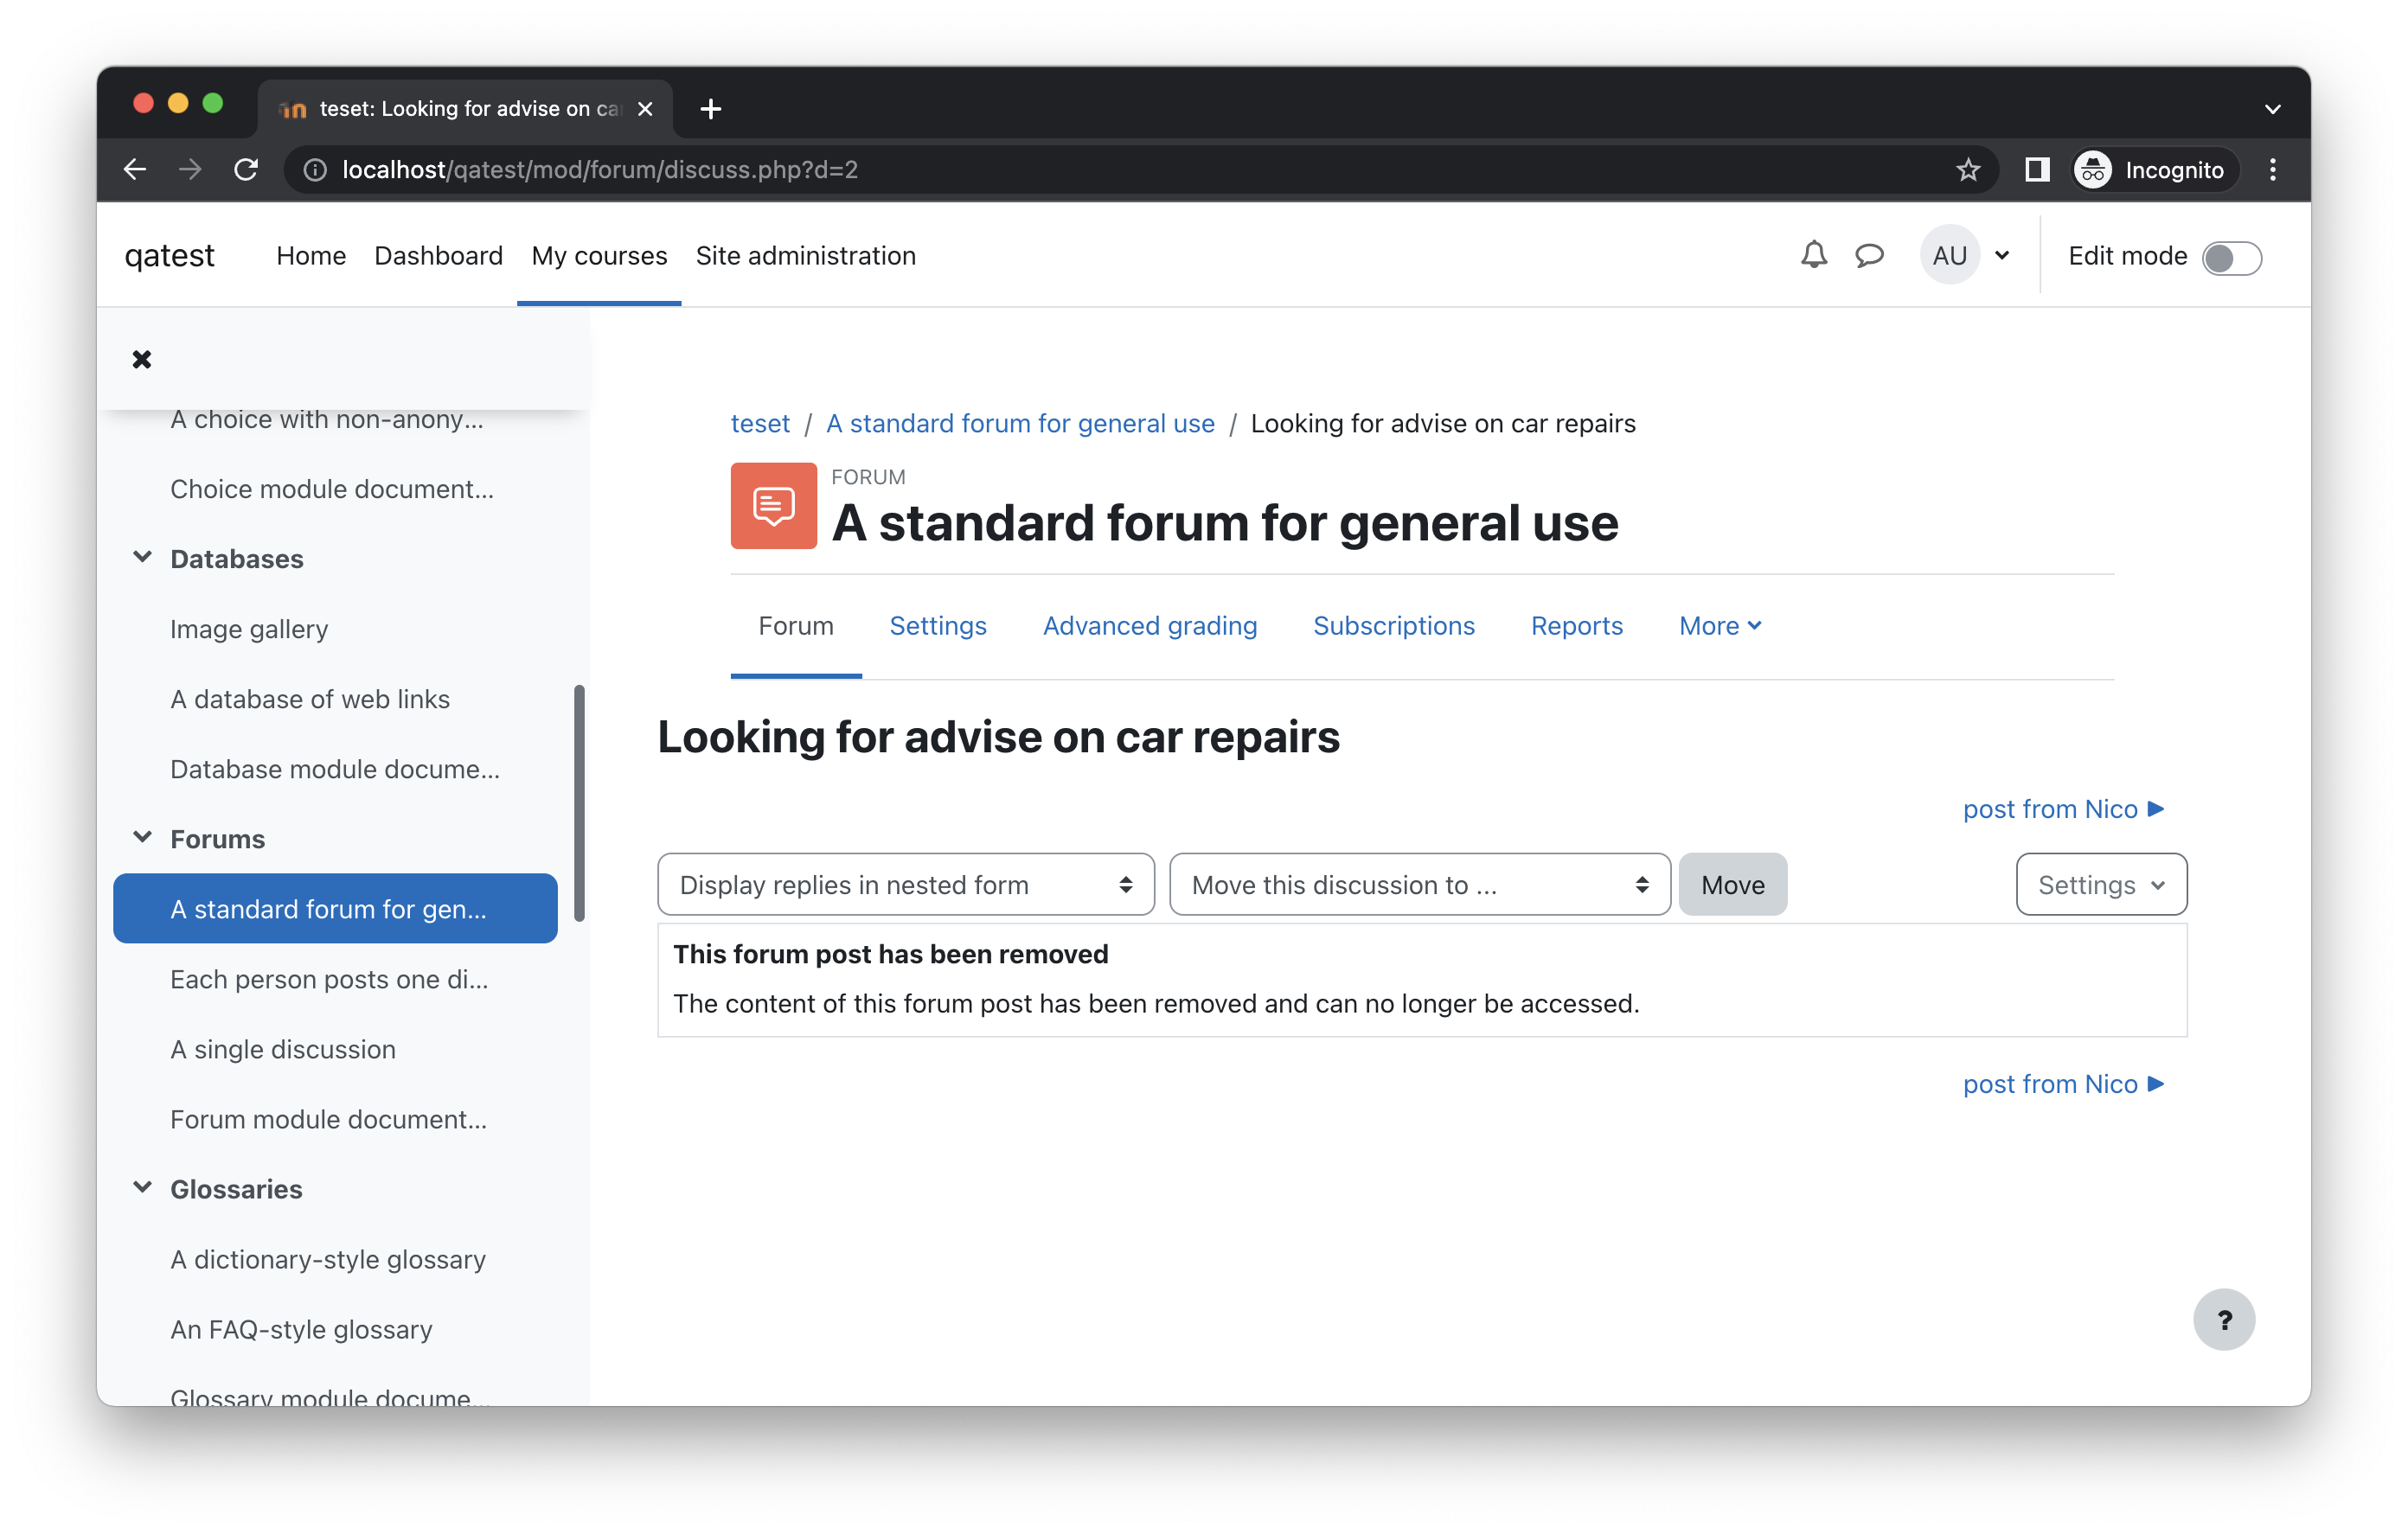
Task: Open A database of web links
Action: coord(310,699)
